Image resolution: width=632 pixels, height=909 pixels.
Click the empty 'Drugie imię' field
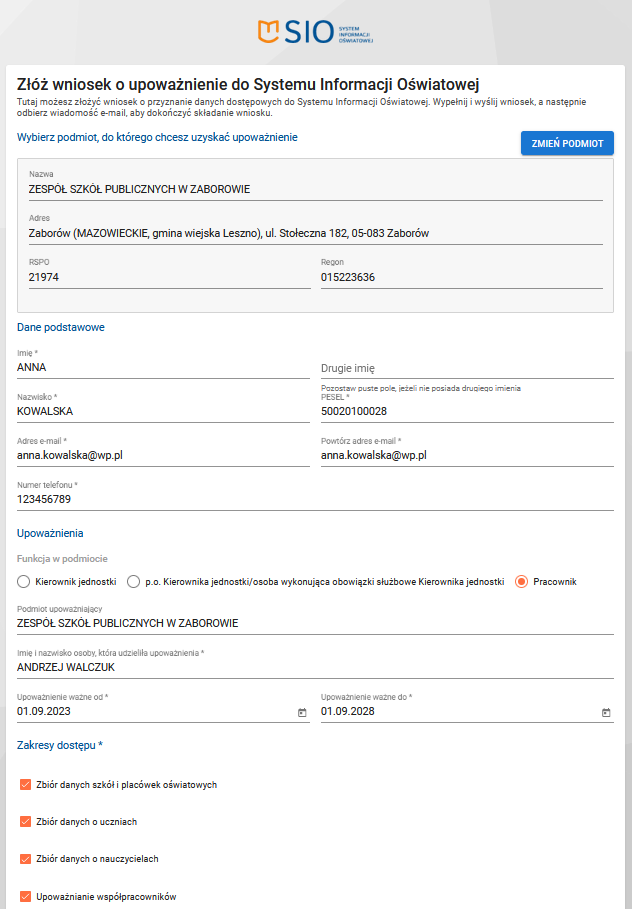click(x=466, y=368)
